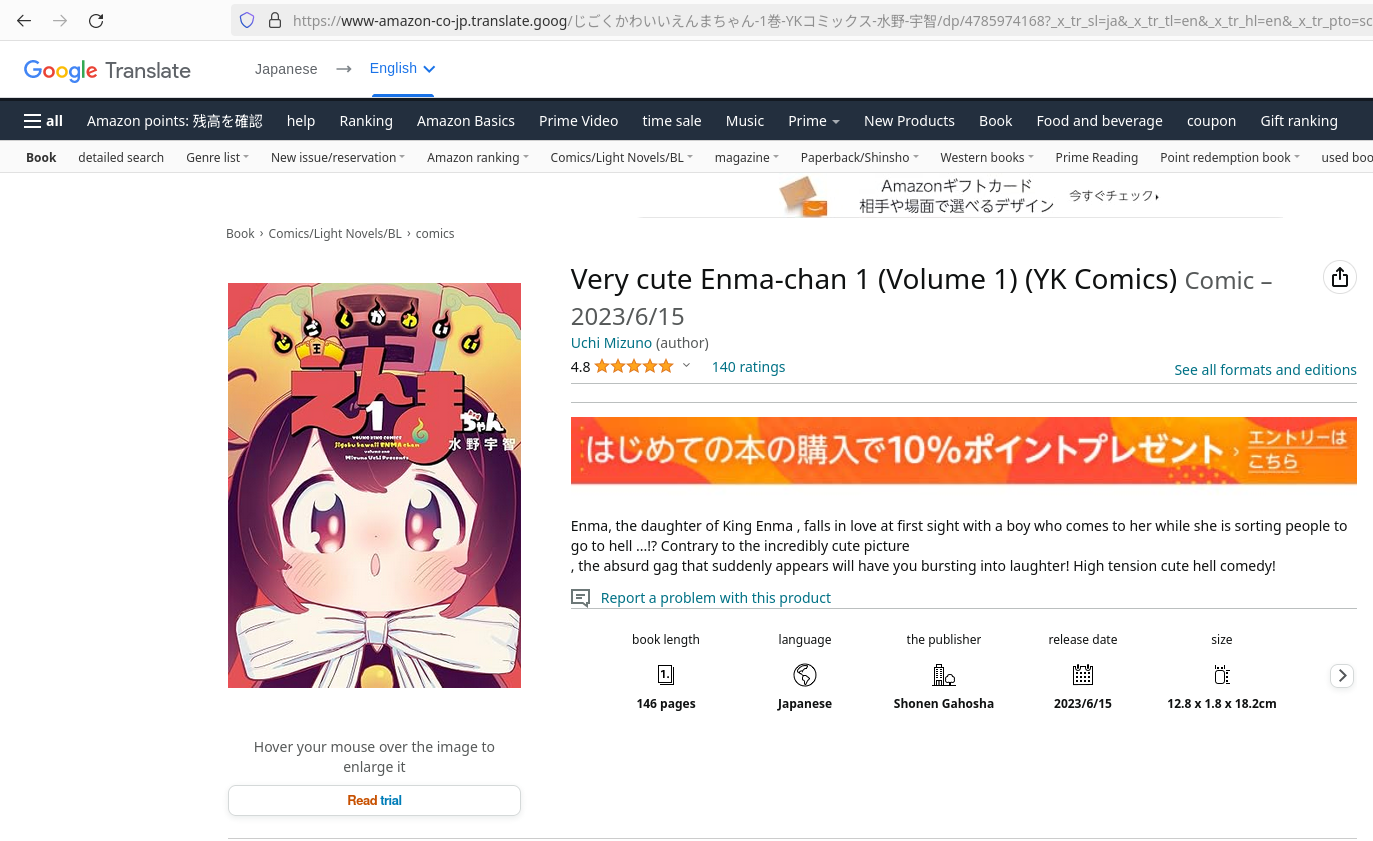Open the Ranking nav item
The height and width of the screenshot is (841, 1373).
[366, 121]
